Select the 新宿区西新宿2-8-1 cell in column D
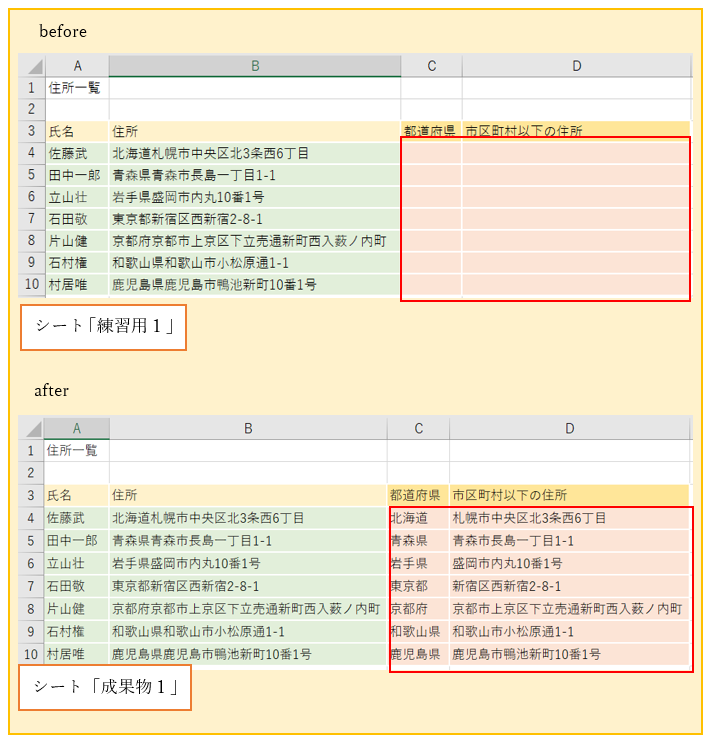 (569, 587)
